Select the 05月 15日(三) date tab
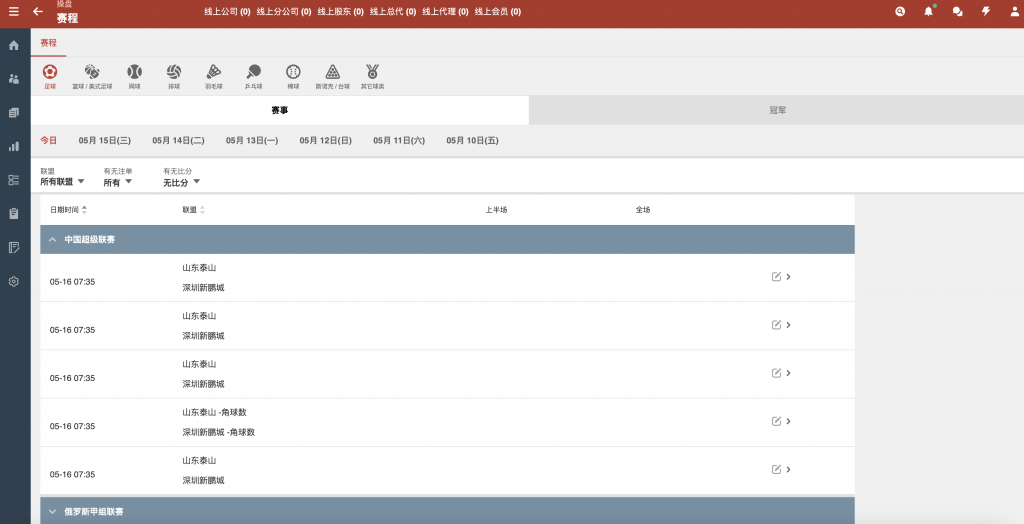The width and height of the screenshot is (1024, 524). coord(105,141)
